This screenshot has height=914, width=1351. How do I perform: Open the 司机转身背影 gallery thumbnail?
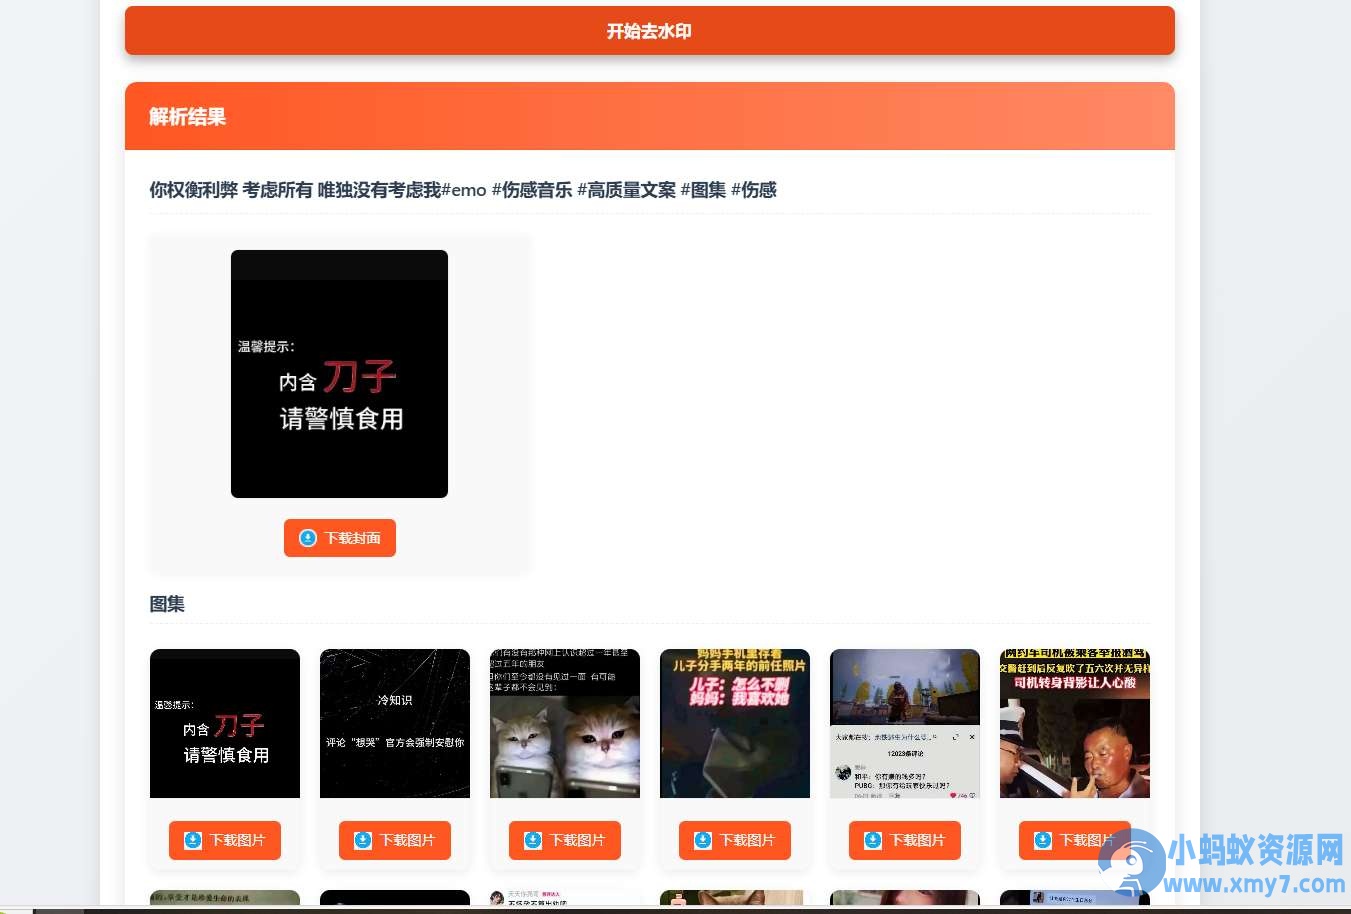click(1075, 724)
